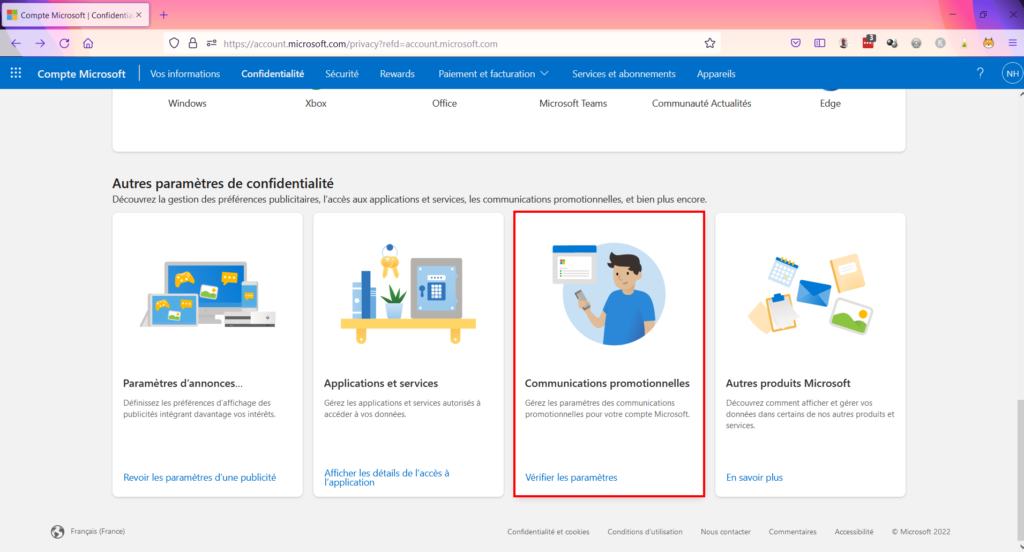Close the Compte Microsoft tab

[x=138, y=14]
